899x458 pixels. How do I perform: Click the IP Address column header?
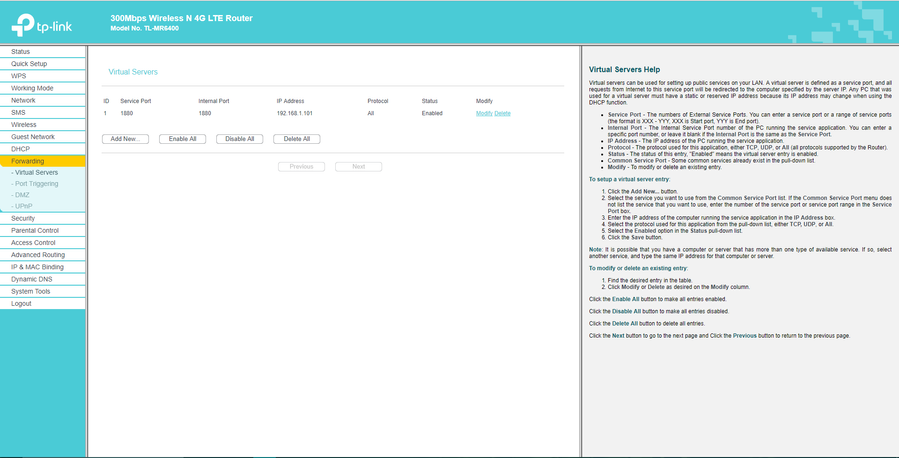290,101
